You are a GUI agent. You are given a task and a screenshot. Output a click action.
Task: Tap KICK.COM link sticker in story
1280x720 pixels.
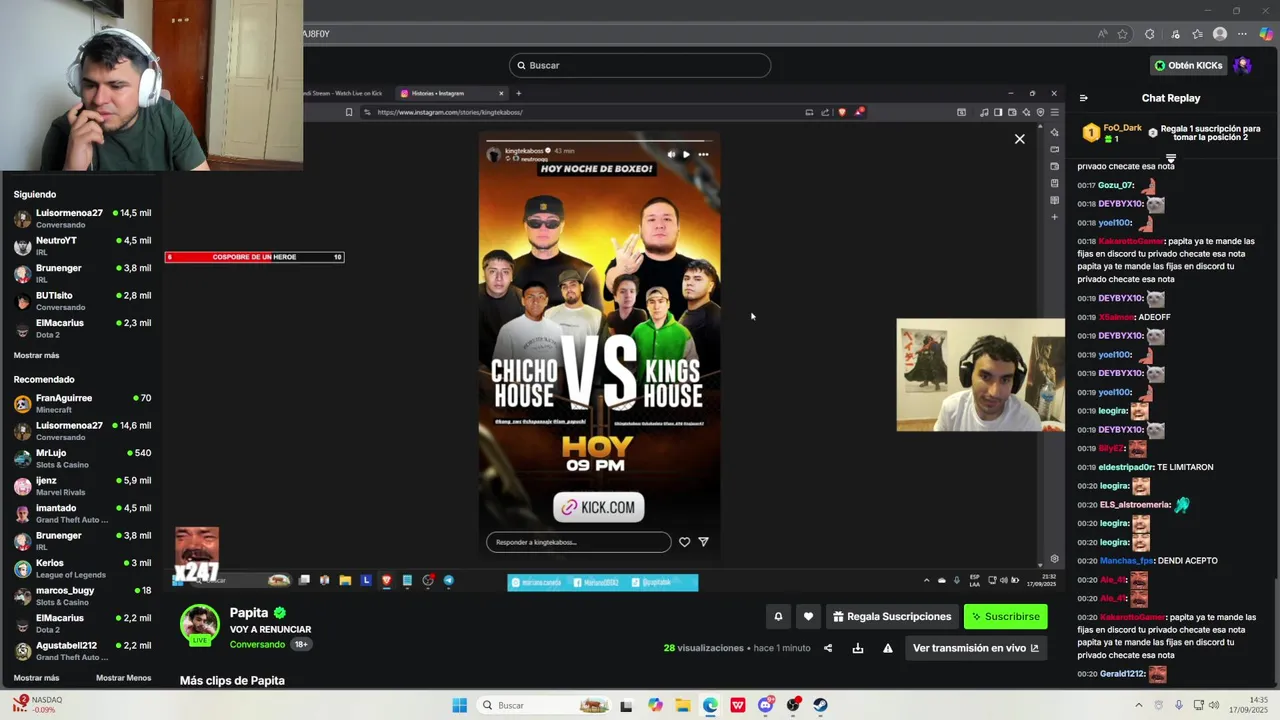coord(599,507)
